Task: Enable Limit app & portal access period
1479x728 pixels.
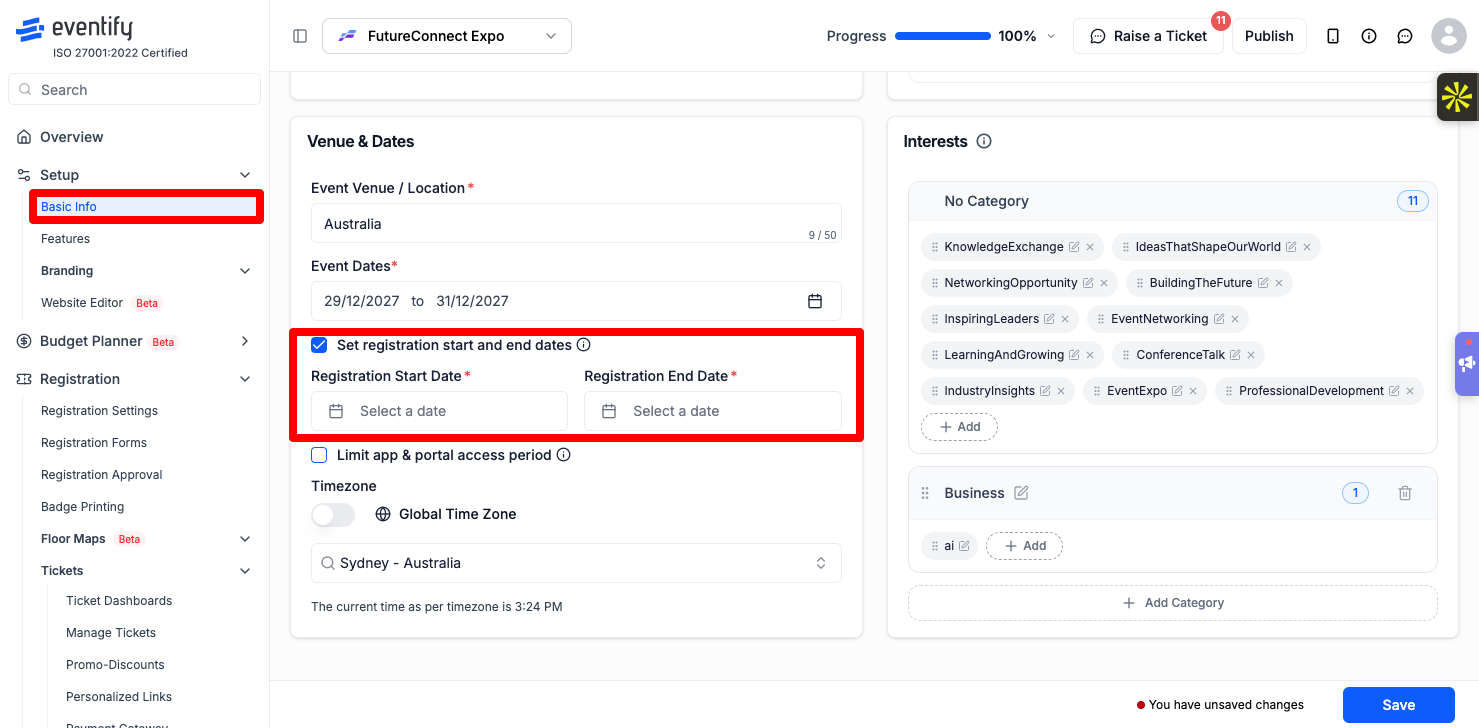Action: tap(319, 455)
